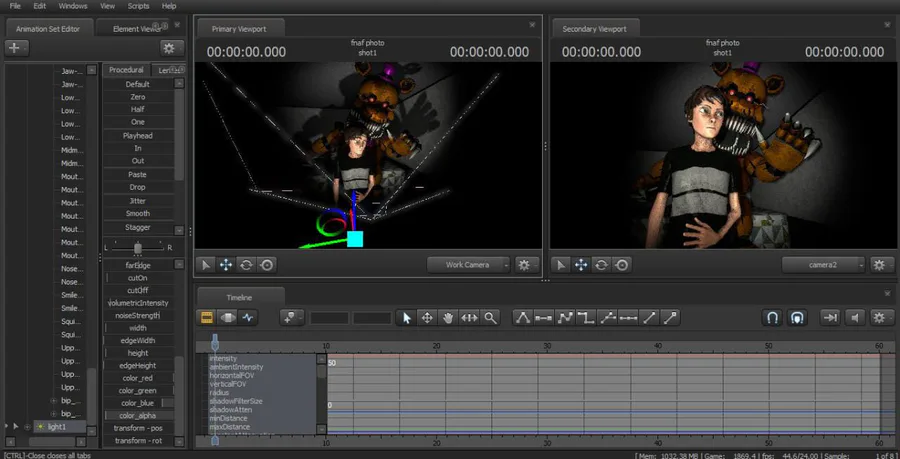
Task: Toggle the filled magnet snap-to-frame button
Action: (797, 317)
